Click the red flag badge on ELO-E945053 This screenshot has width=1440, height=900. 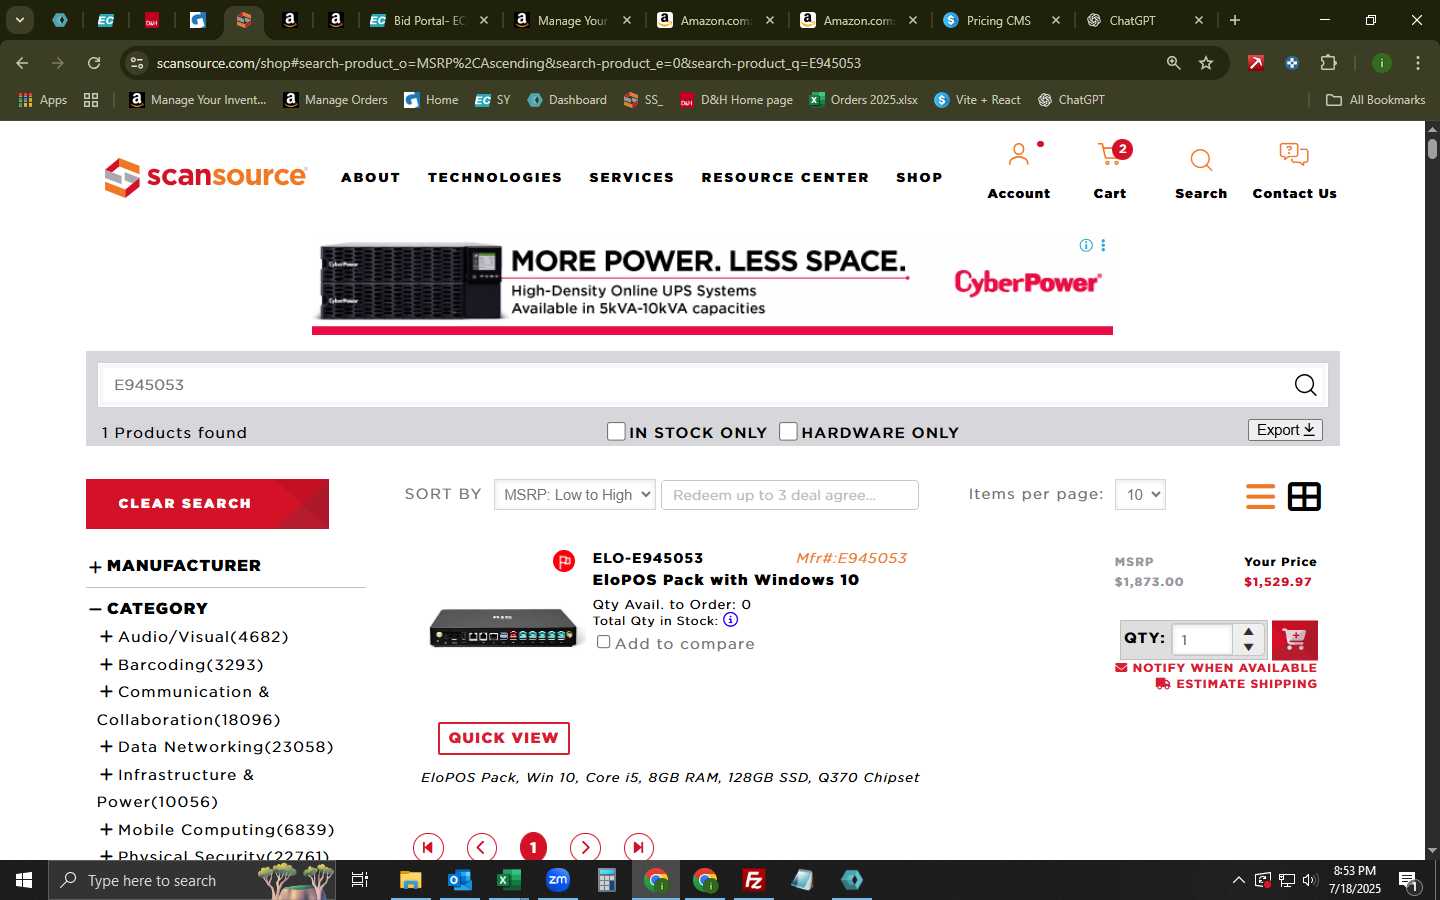[564, 561]
